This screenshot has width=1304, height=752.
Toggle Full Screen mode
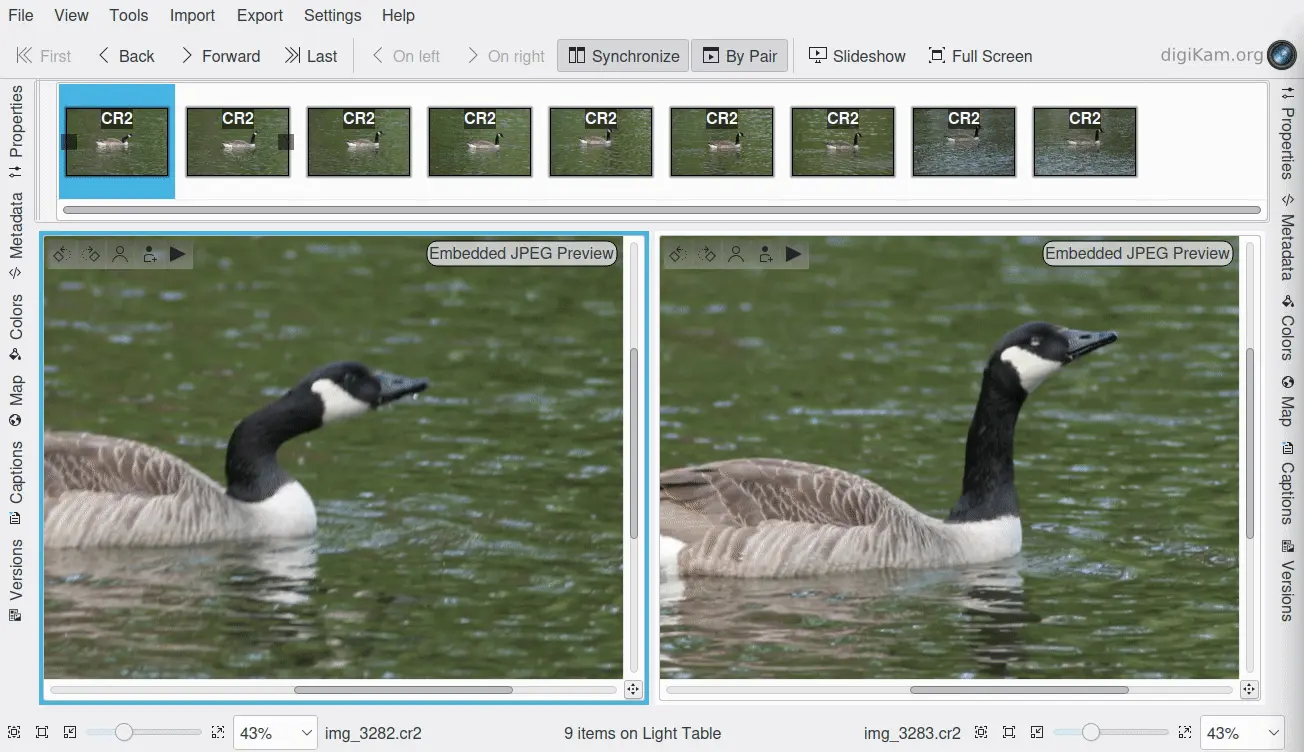[980, 56]
